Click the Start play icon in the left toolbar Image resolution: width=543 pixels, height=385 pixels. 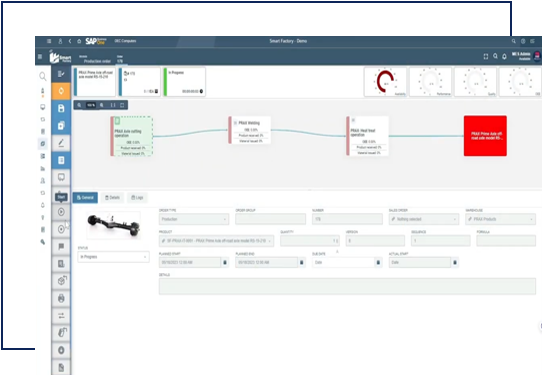click(61, 212)
